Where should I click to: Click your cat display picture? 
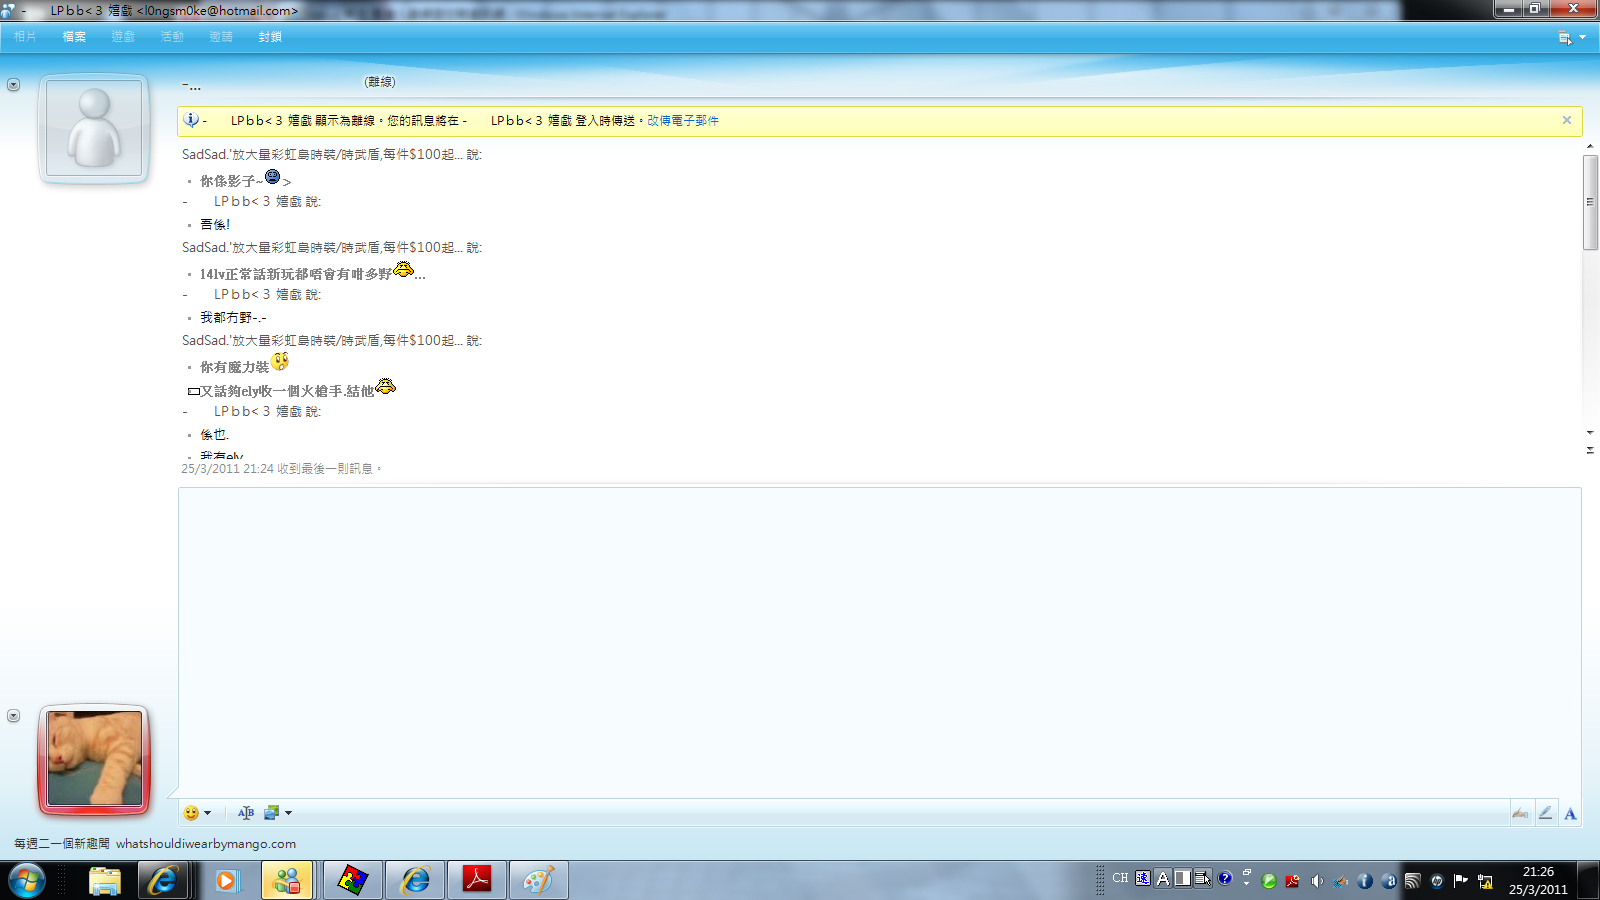click(94, 759)
